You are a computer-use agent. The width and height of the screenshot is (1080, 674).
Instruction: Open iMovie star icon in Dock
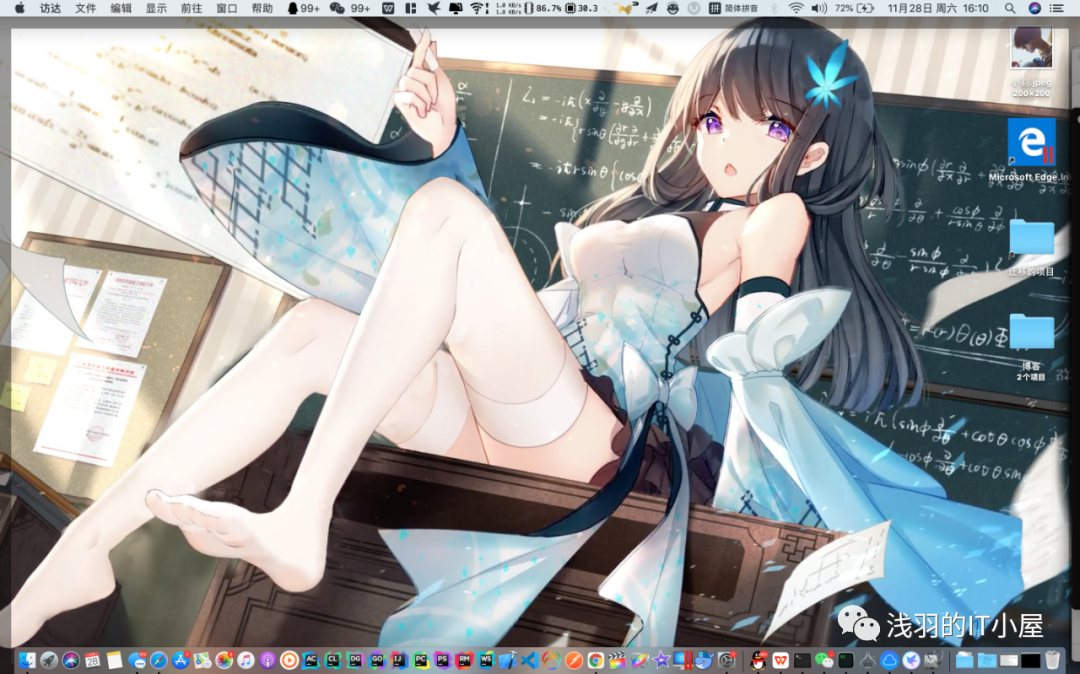point(661,660)
